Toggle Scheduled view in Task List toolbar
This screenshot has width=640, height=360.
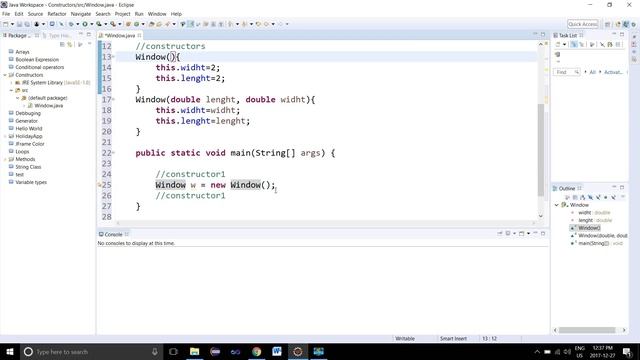[582, 44]
